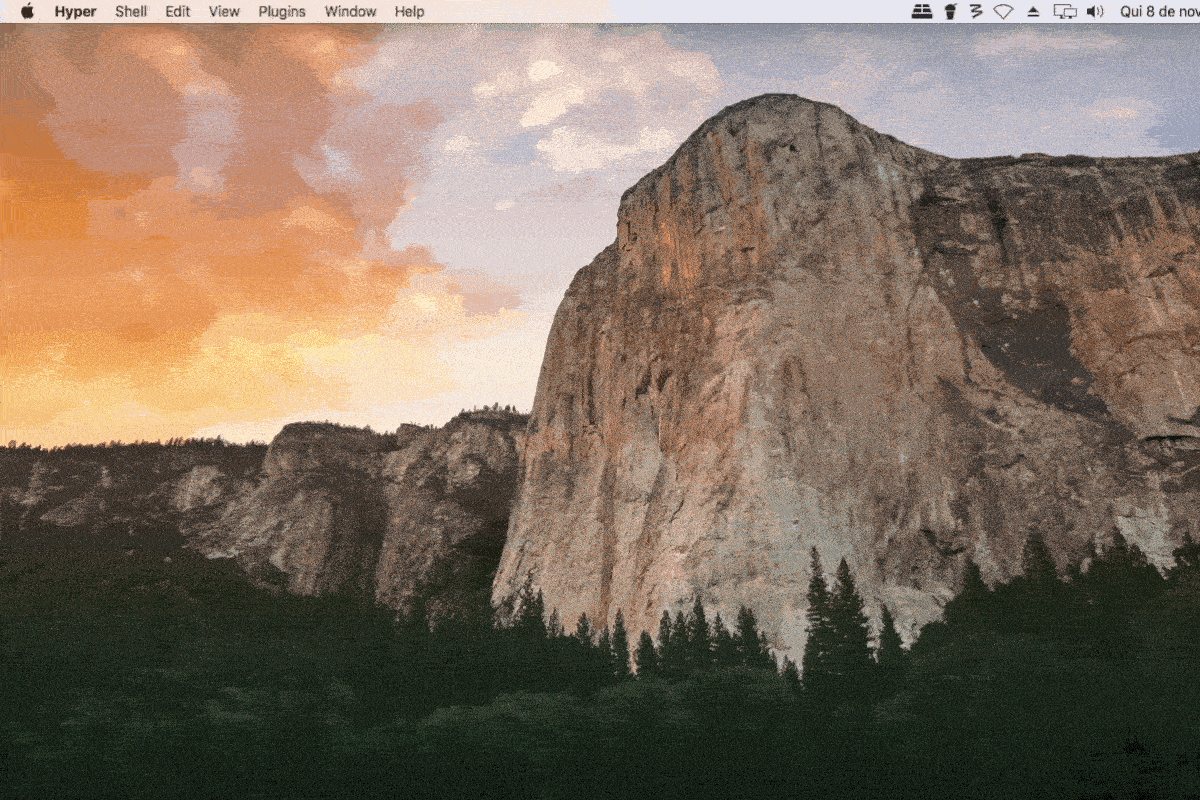Click the takeaway cup icon in the menu bar
The width and height of the screenshot is (1200, 800).
click(950, 11)
